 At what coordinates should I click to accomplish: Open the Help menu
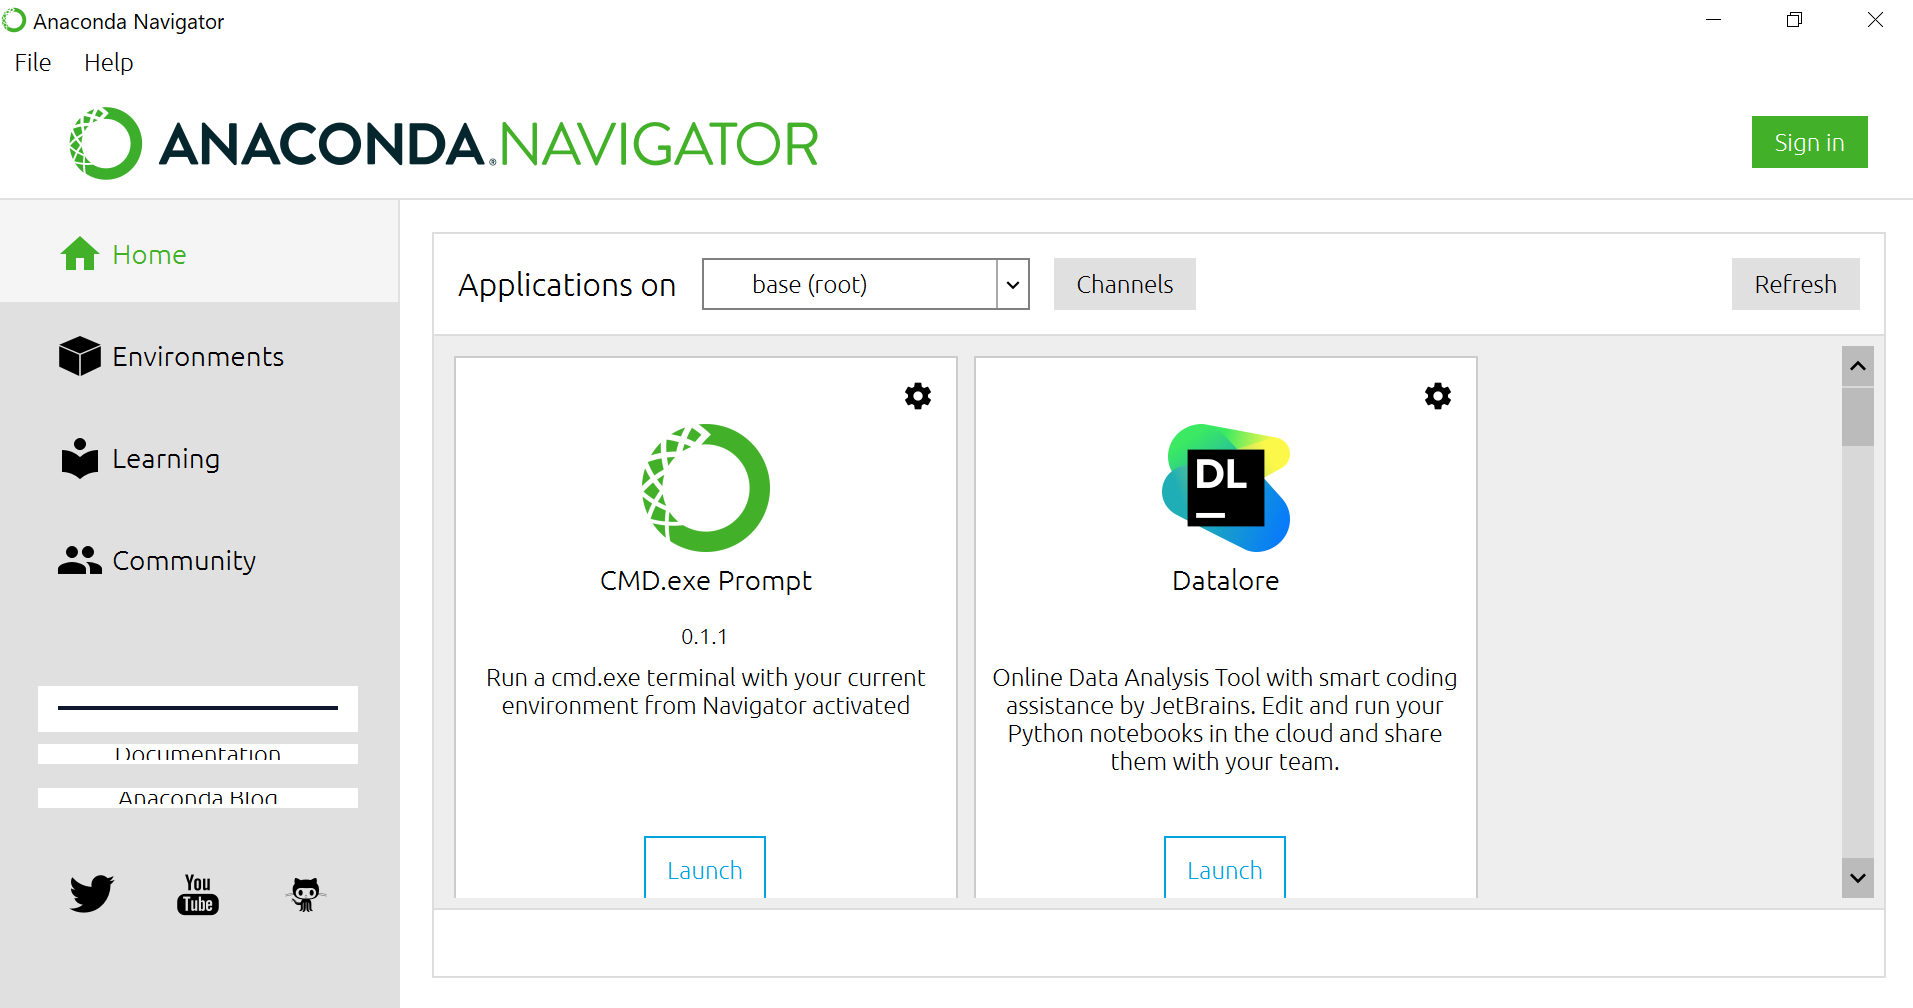pyautogui.click(x=109, y=62)
